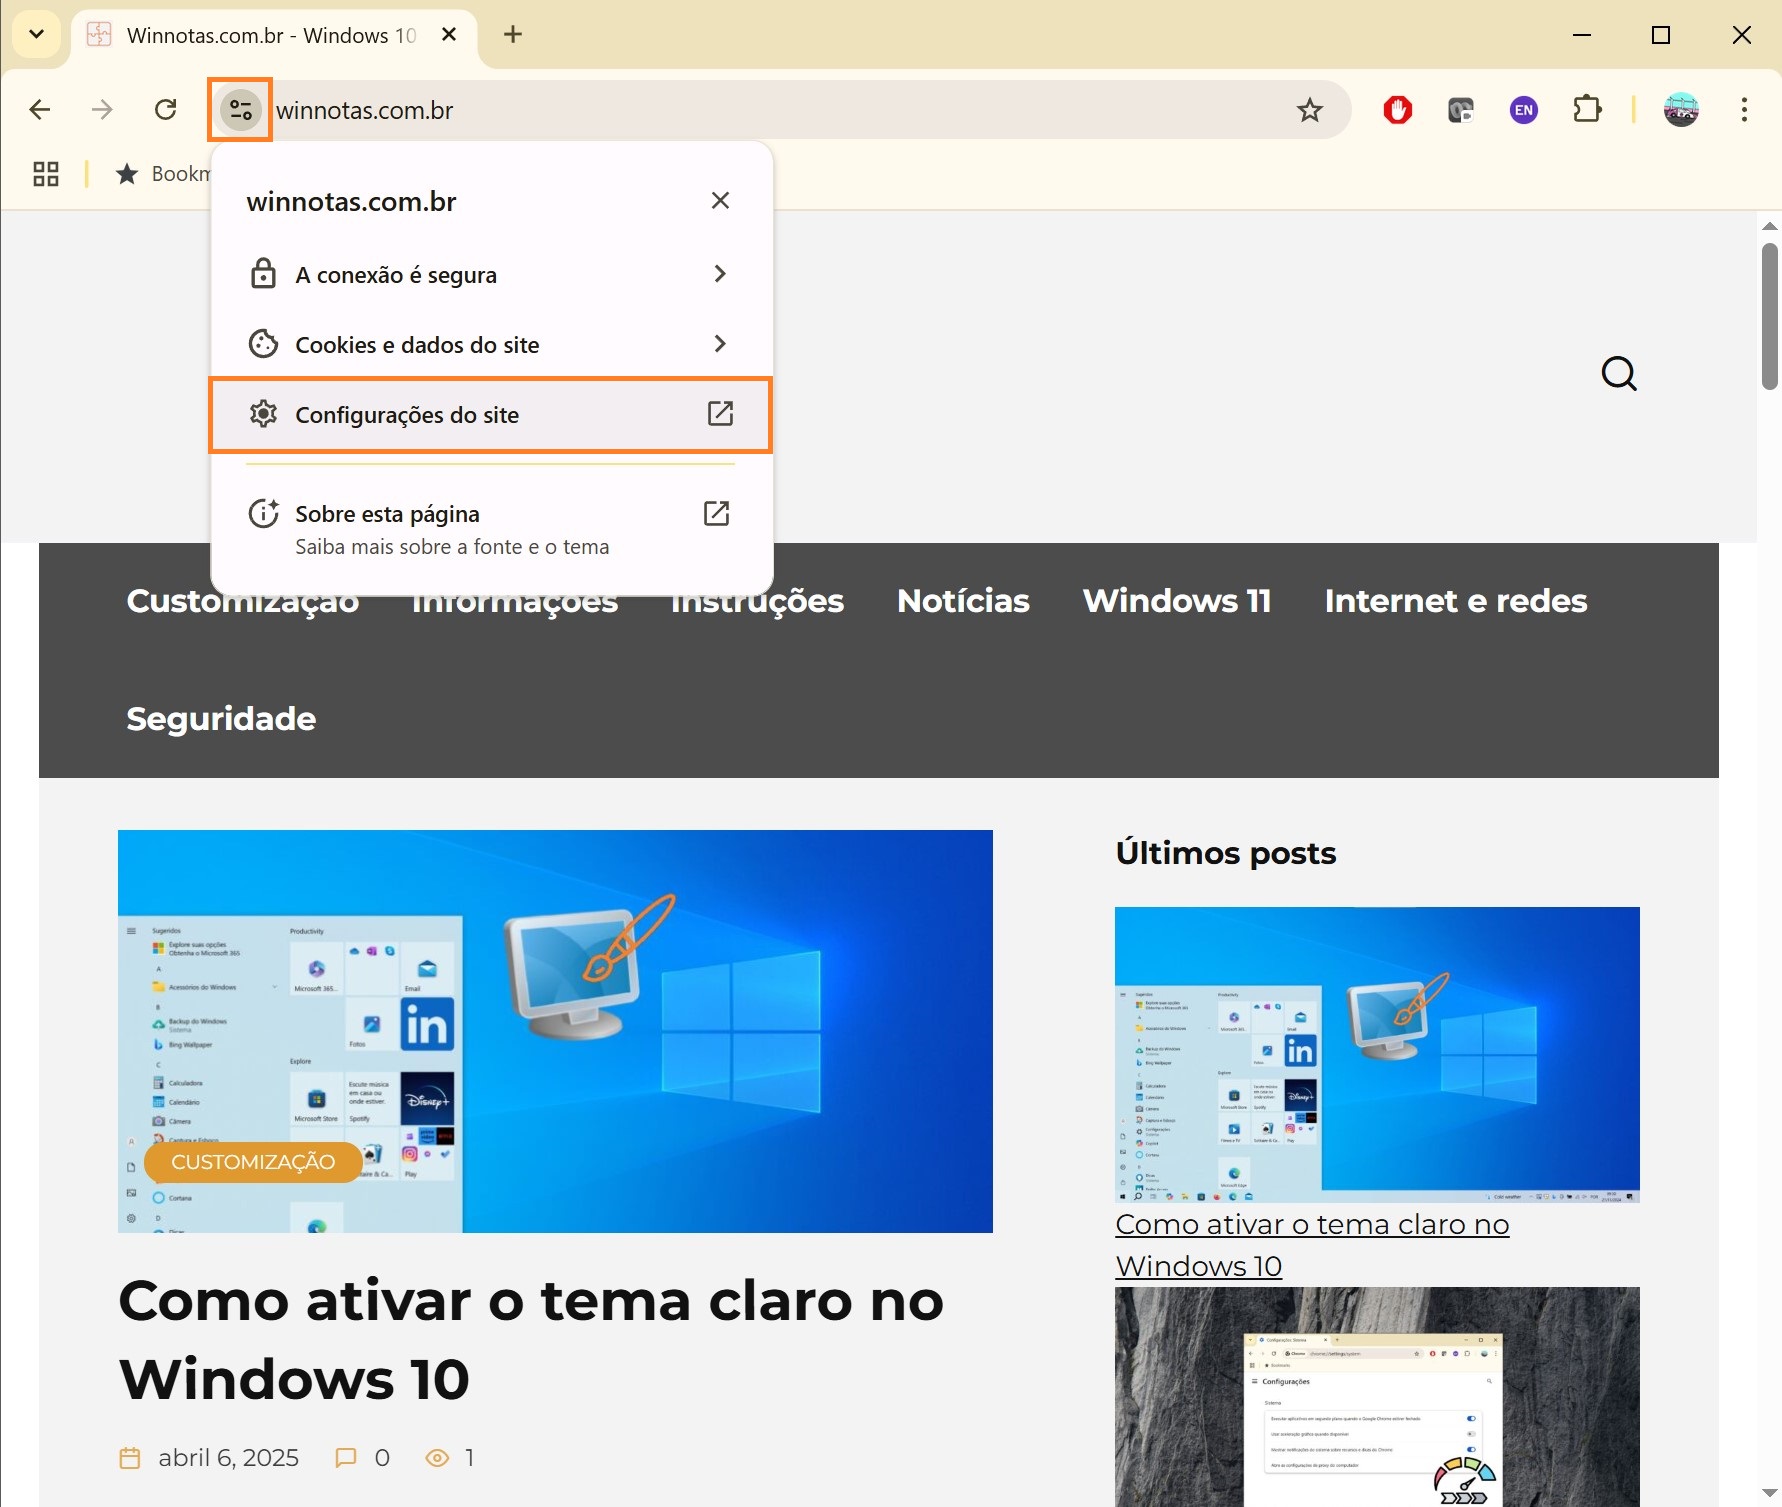Expand 'Cookies e dados do site'

pyautogui.click(x=490, y=344)
